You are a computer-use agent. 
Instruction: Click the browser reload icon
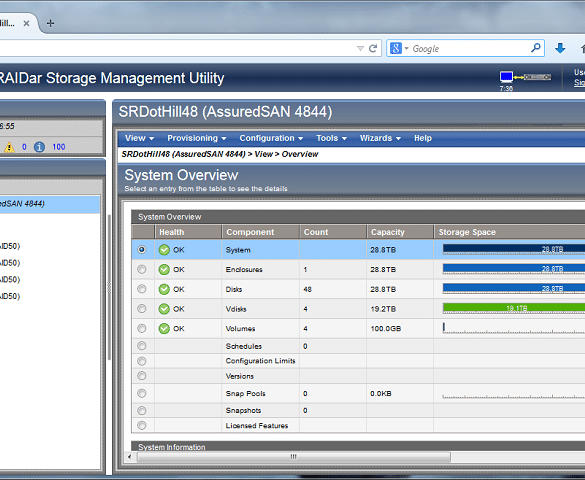click(373, 48)
